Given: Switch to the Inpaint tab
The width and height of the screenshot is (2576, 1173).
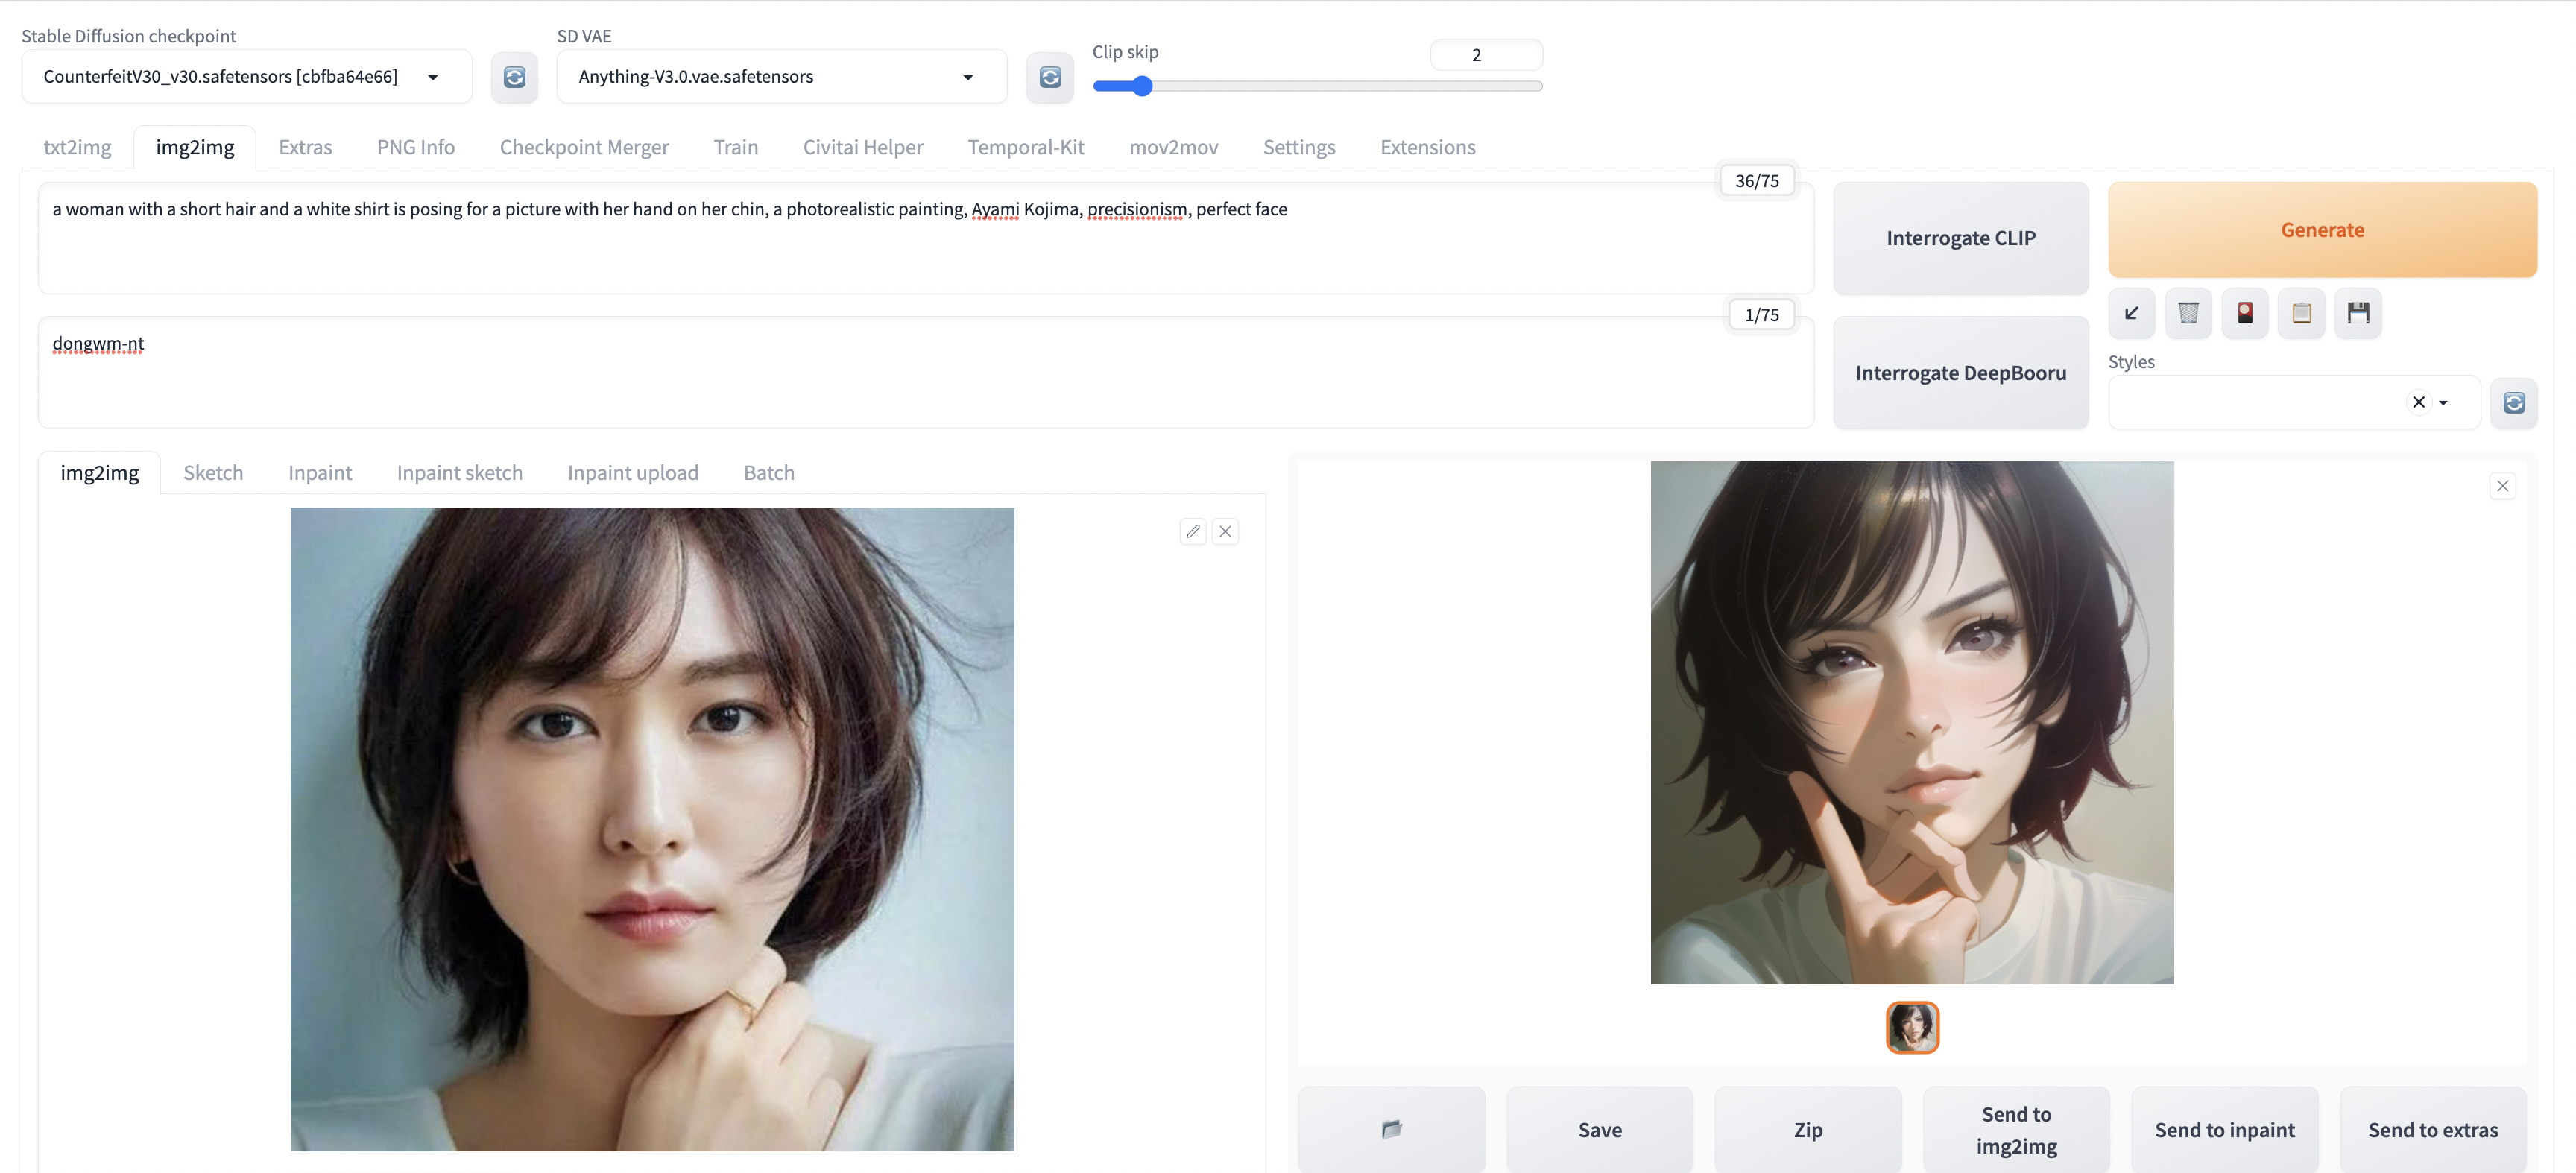Looking at the screenshot, I should point(319,473).
